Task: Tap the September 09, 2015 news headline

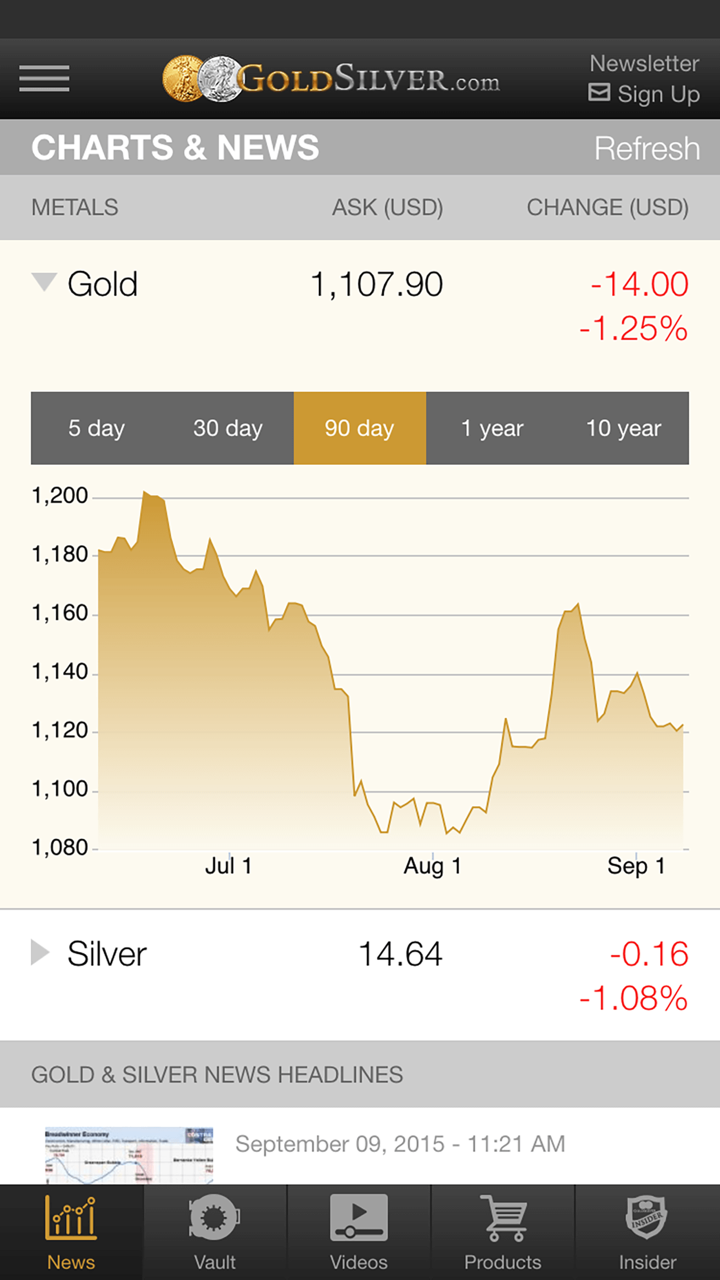Action: tap(400, 1144)
